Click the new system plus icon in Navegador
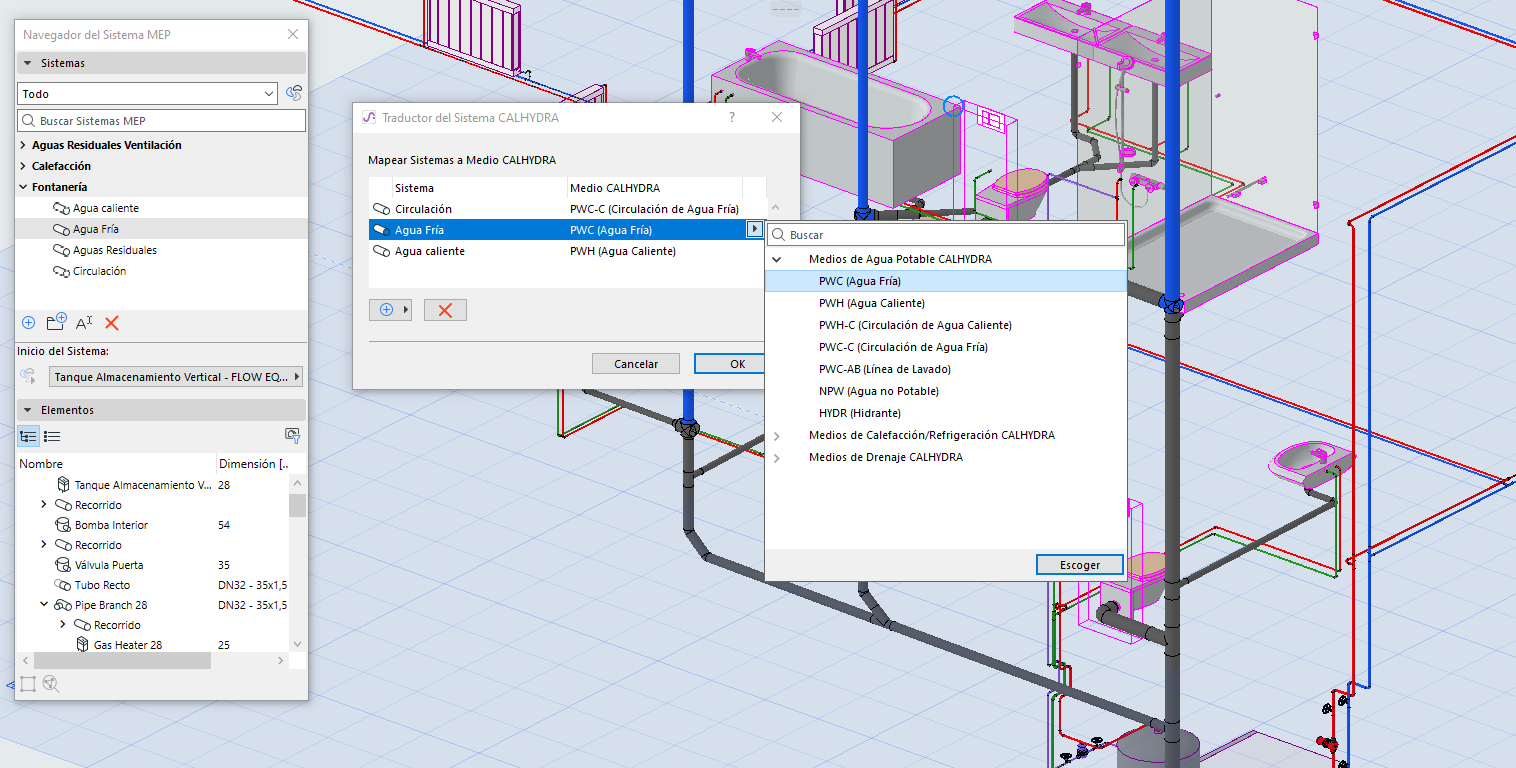The image size is (1516, 768). point(28,323)
